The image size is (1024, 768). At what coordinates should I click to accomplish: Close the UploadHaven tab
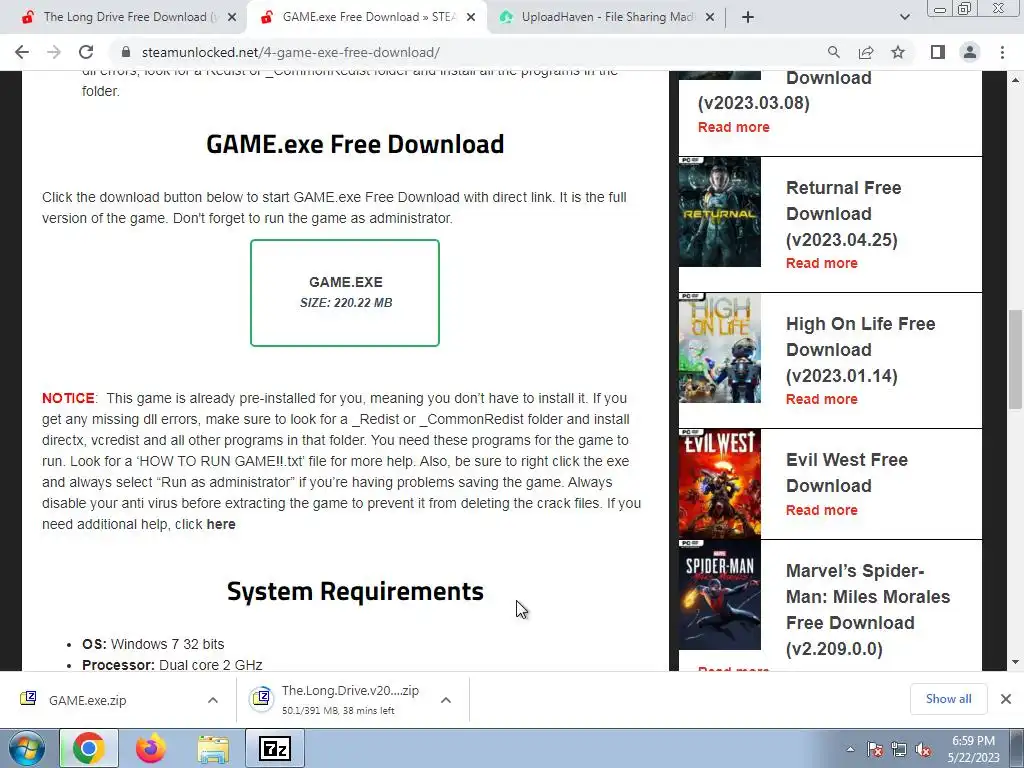(x=710, y=18)
